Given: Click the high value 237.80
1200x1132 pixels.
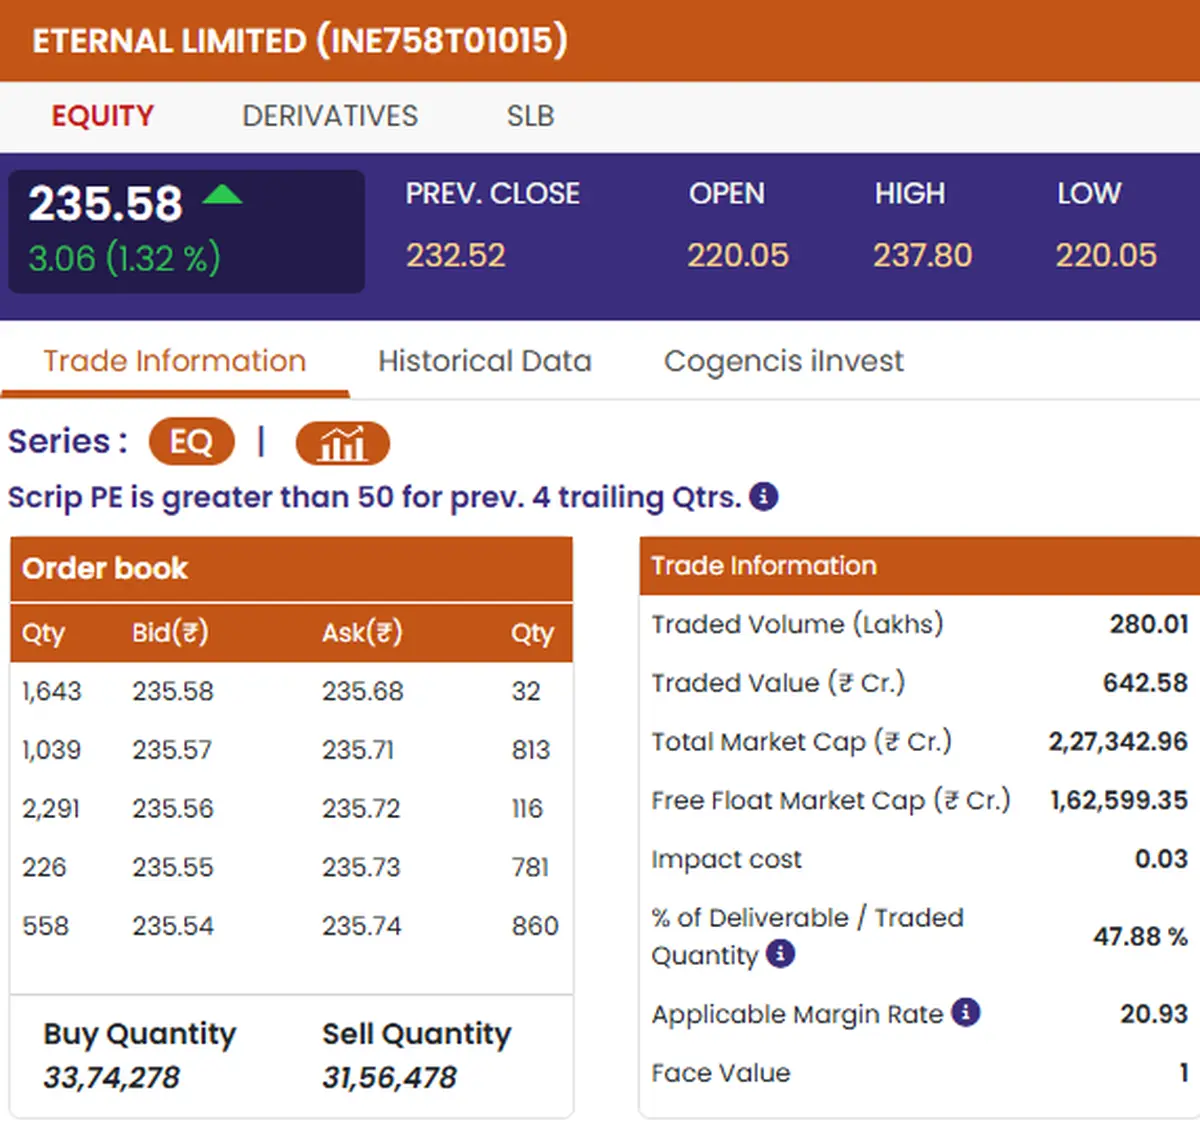Looking at the screenshot, I should [922, 256].
